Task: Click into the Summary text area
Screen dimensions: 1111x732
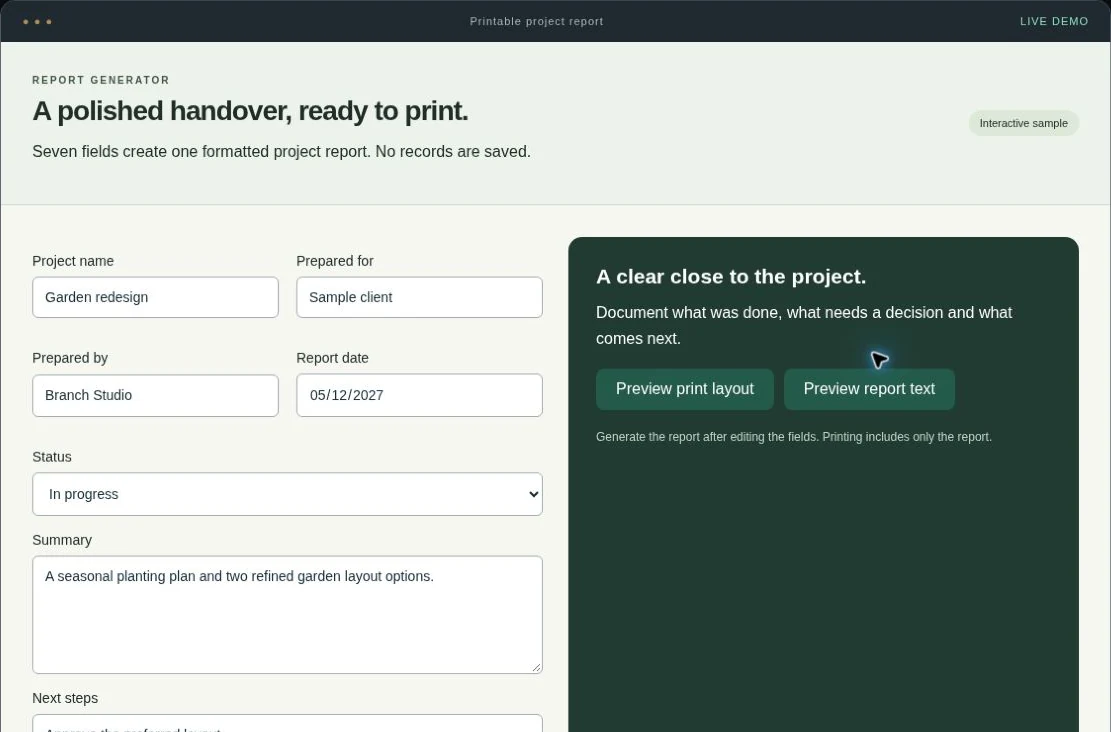Action: [287, 614]
